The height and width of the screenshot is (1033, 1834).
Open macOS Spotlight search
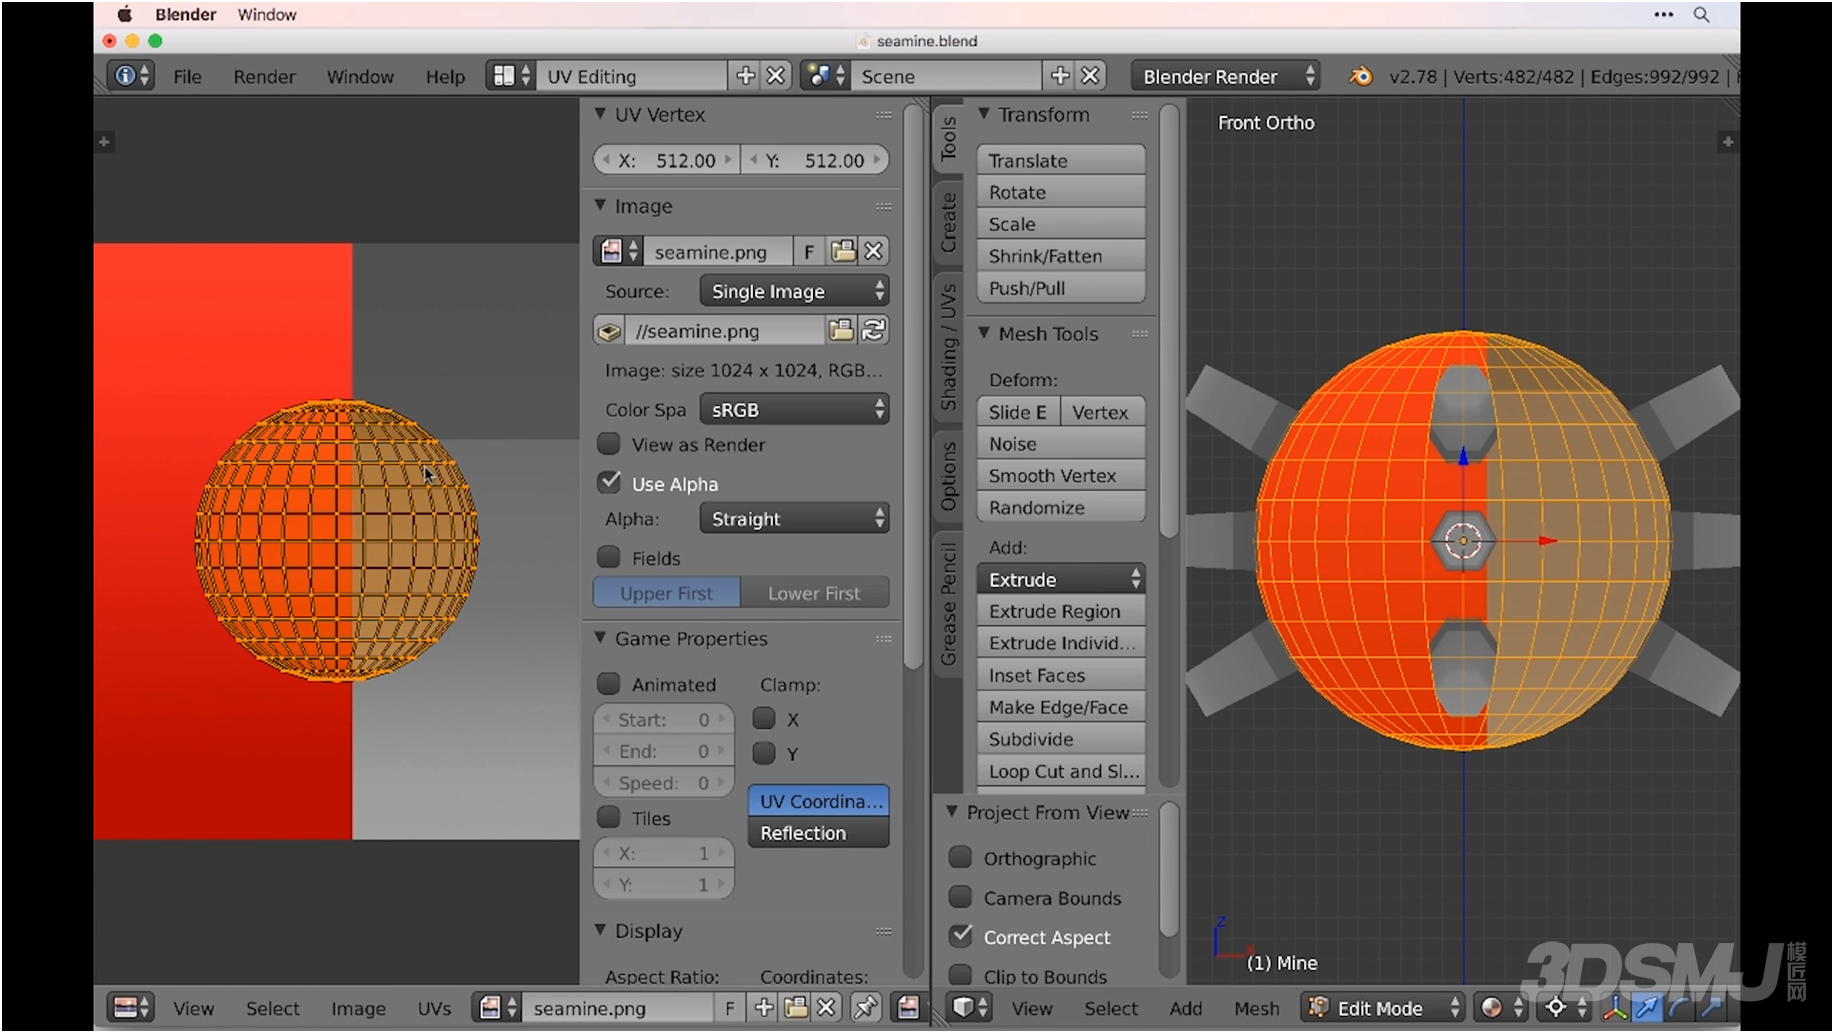point(1701,15)
